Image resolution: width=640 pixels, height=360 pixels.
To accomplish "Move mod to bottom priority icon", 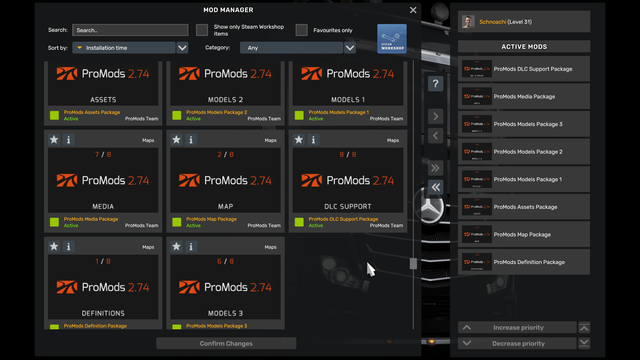I will point(584,343).
